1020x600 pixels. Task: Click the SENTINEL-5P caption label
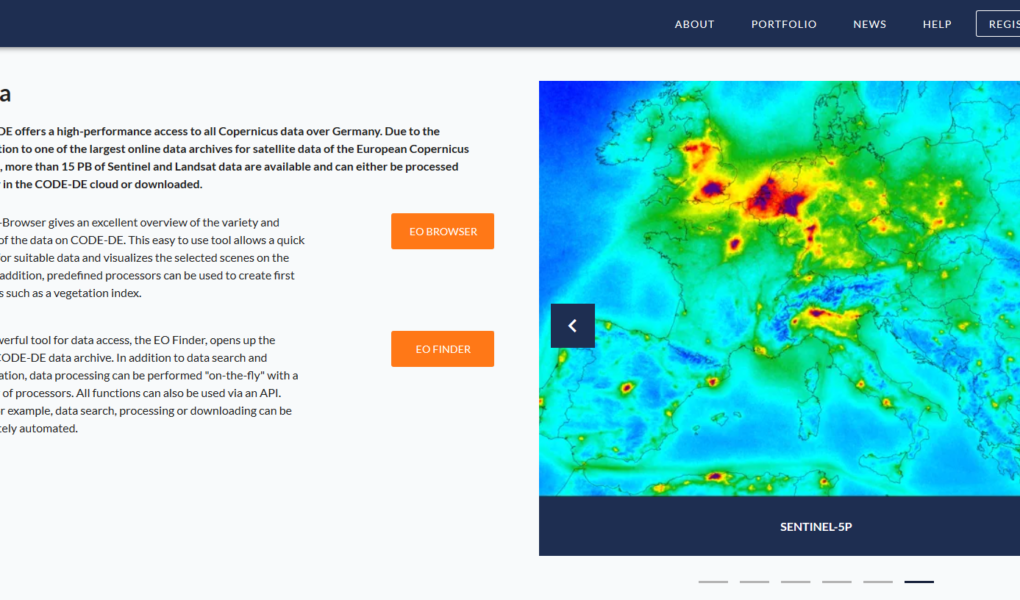[x=816, y=526]
